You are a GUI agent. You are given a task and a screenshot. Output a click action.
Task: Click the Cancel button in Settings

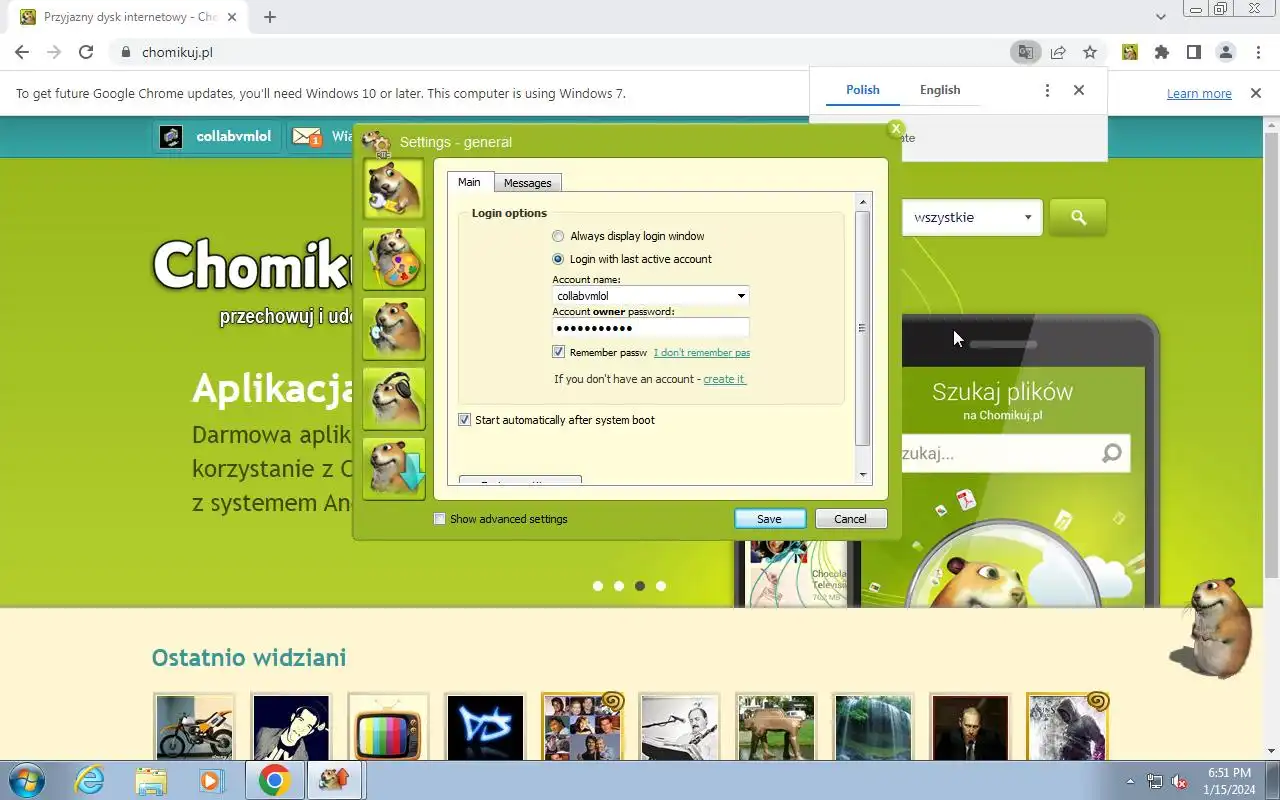pos(850,519)
